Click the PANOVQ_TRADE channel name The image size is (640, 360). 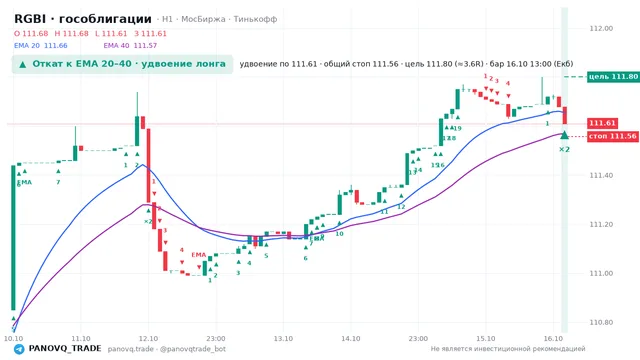[x=65, y=349]
